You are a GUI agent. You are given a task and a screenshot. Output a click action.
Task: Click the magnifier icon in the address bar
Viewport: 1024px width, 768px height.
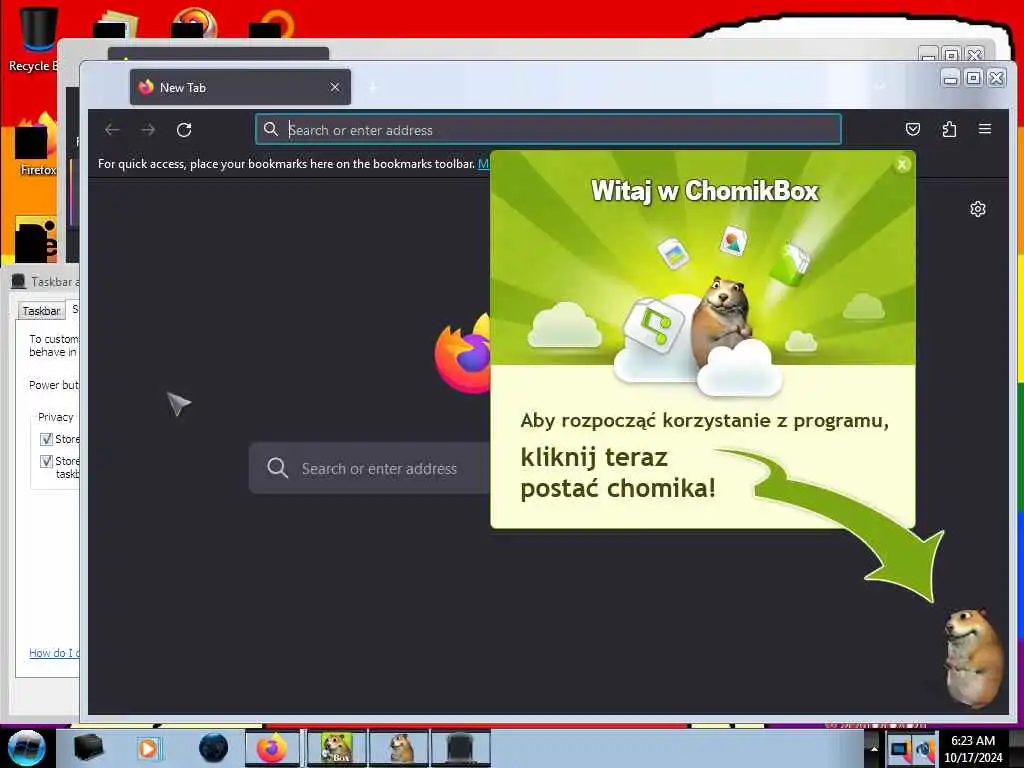coord(270,129)
